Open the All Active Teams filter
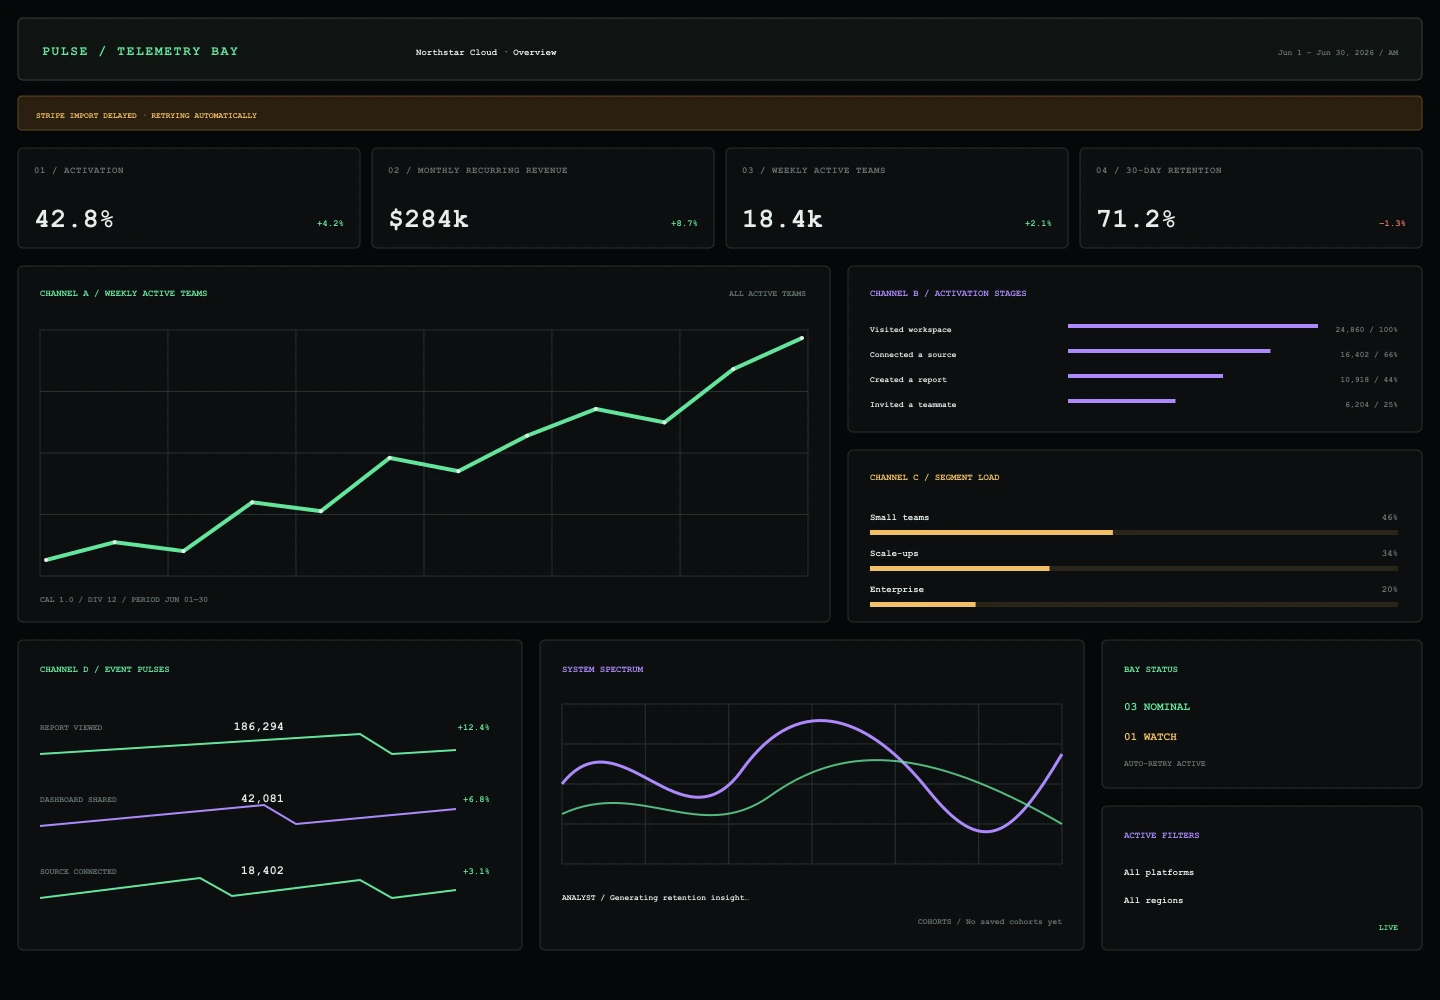The width and height of the screenshot is (1440, 1000). click(767, 293)
